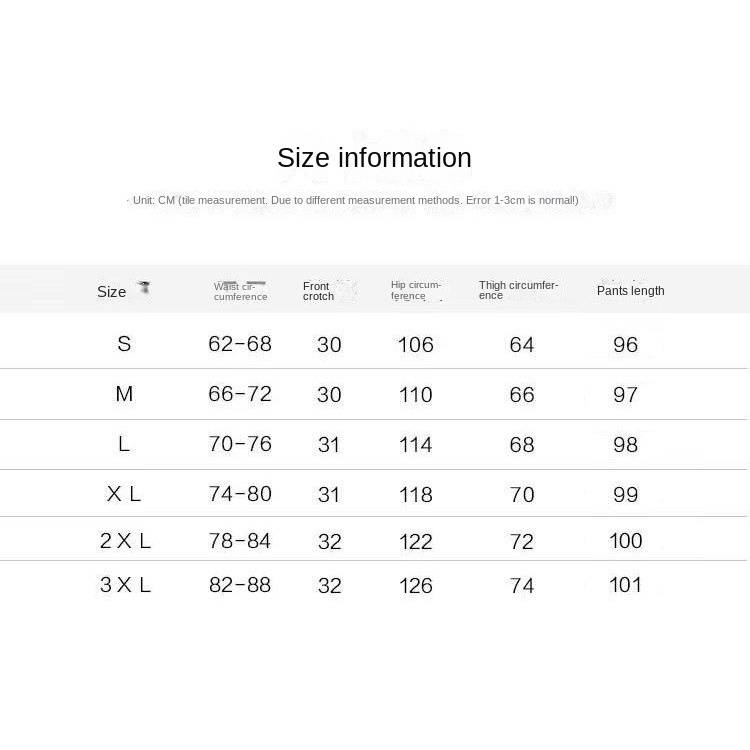
Task: Choose the 3XL size row label
Action: (125, 585)
